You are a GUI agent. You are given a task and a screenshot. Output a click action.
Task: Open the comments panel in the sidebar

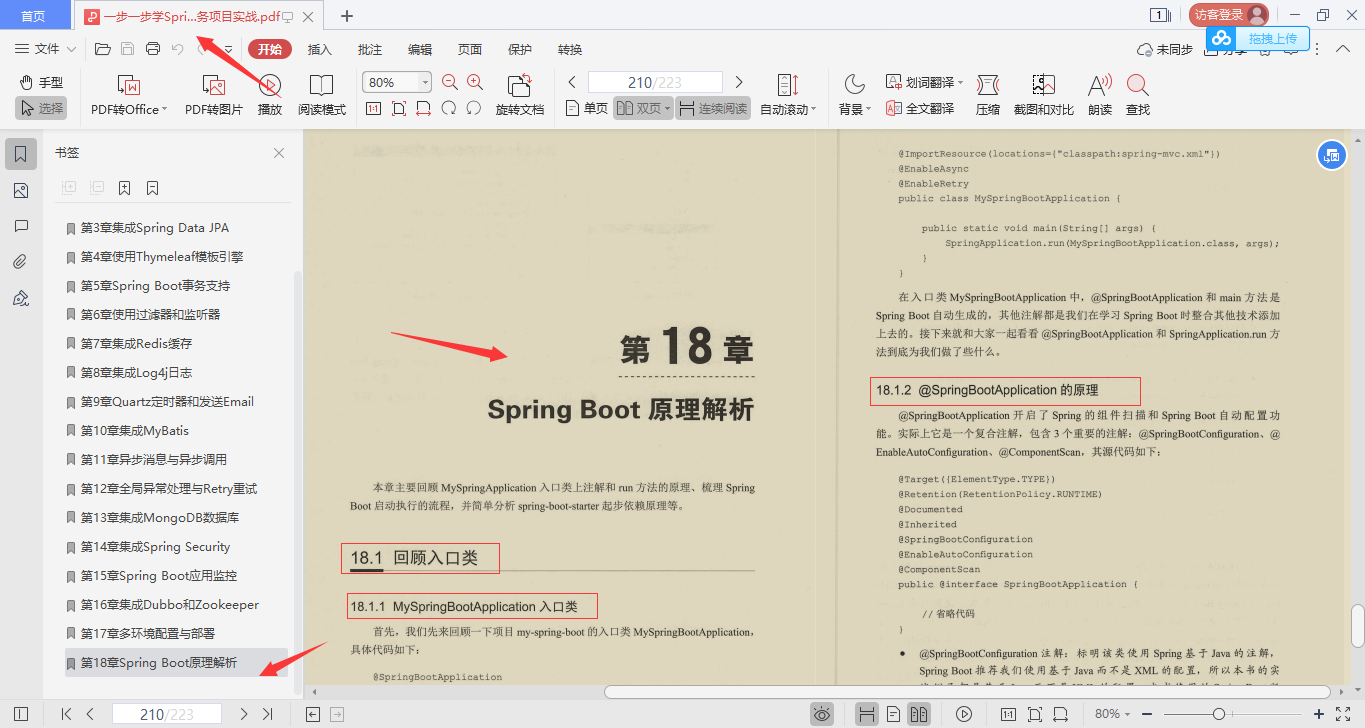point(21,227)
